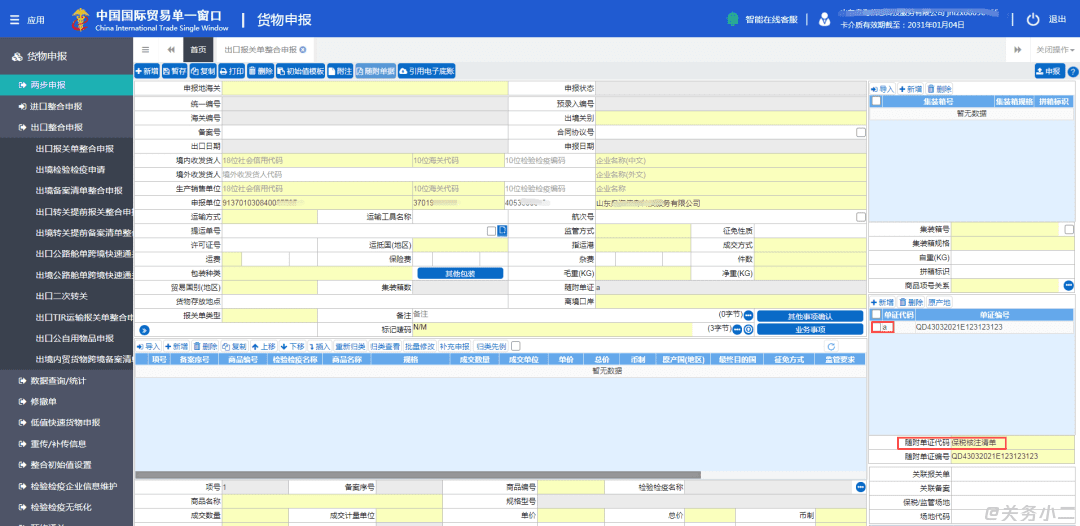This screenshot has width=1080, height=526.
Task: Click the 引用电子底账 cloud icon button
Action: click(x=427, y=71)
